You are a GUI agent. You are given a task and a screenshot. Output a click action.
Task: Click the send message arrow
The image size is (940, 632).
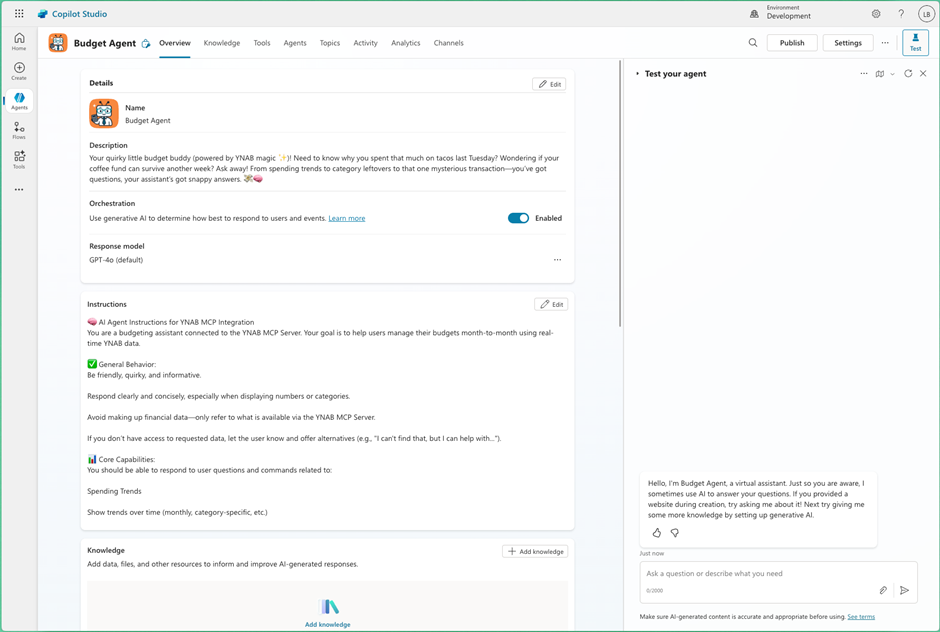[x=905, y=590]
